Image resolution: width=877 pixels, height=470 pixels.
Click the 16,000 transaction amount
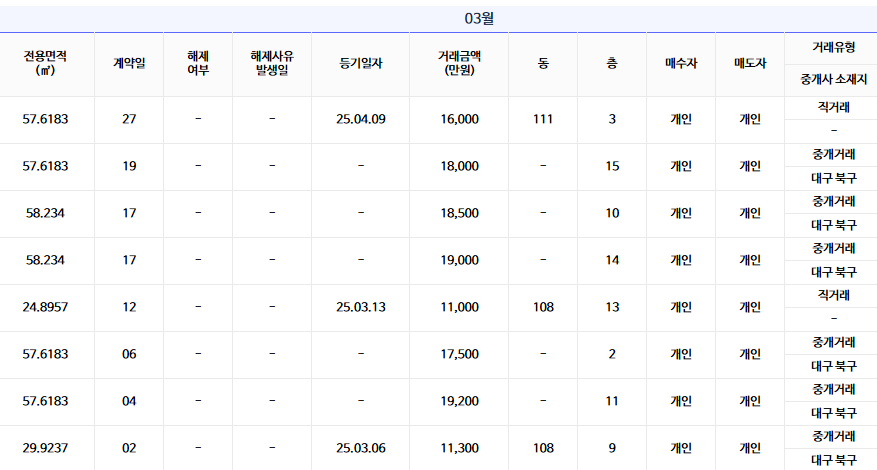coord(459,119)
